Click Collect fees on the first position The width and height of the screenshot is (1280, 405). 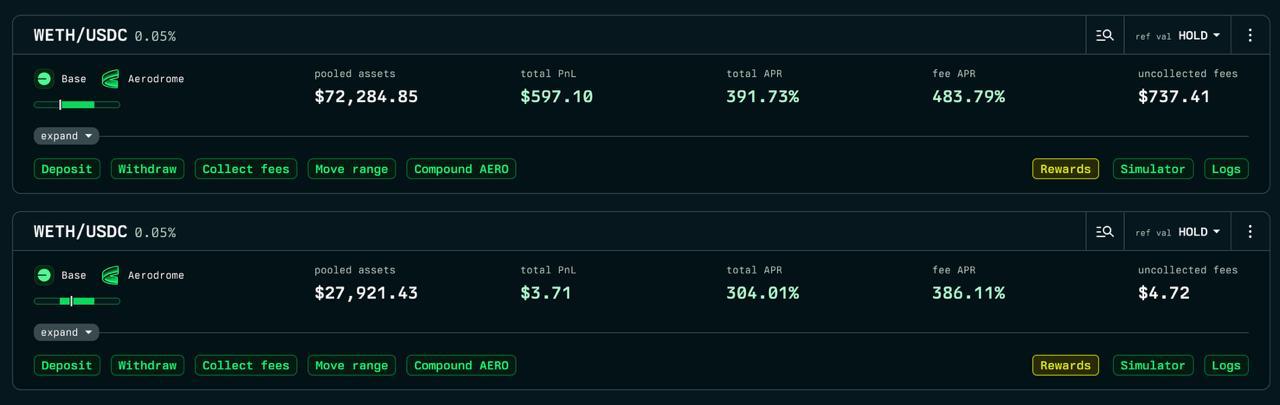246,169
